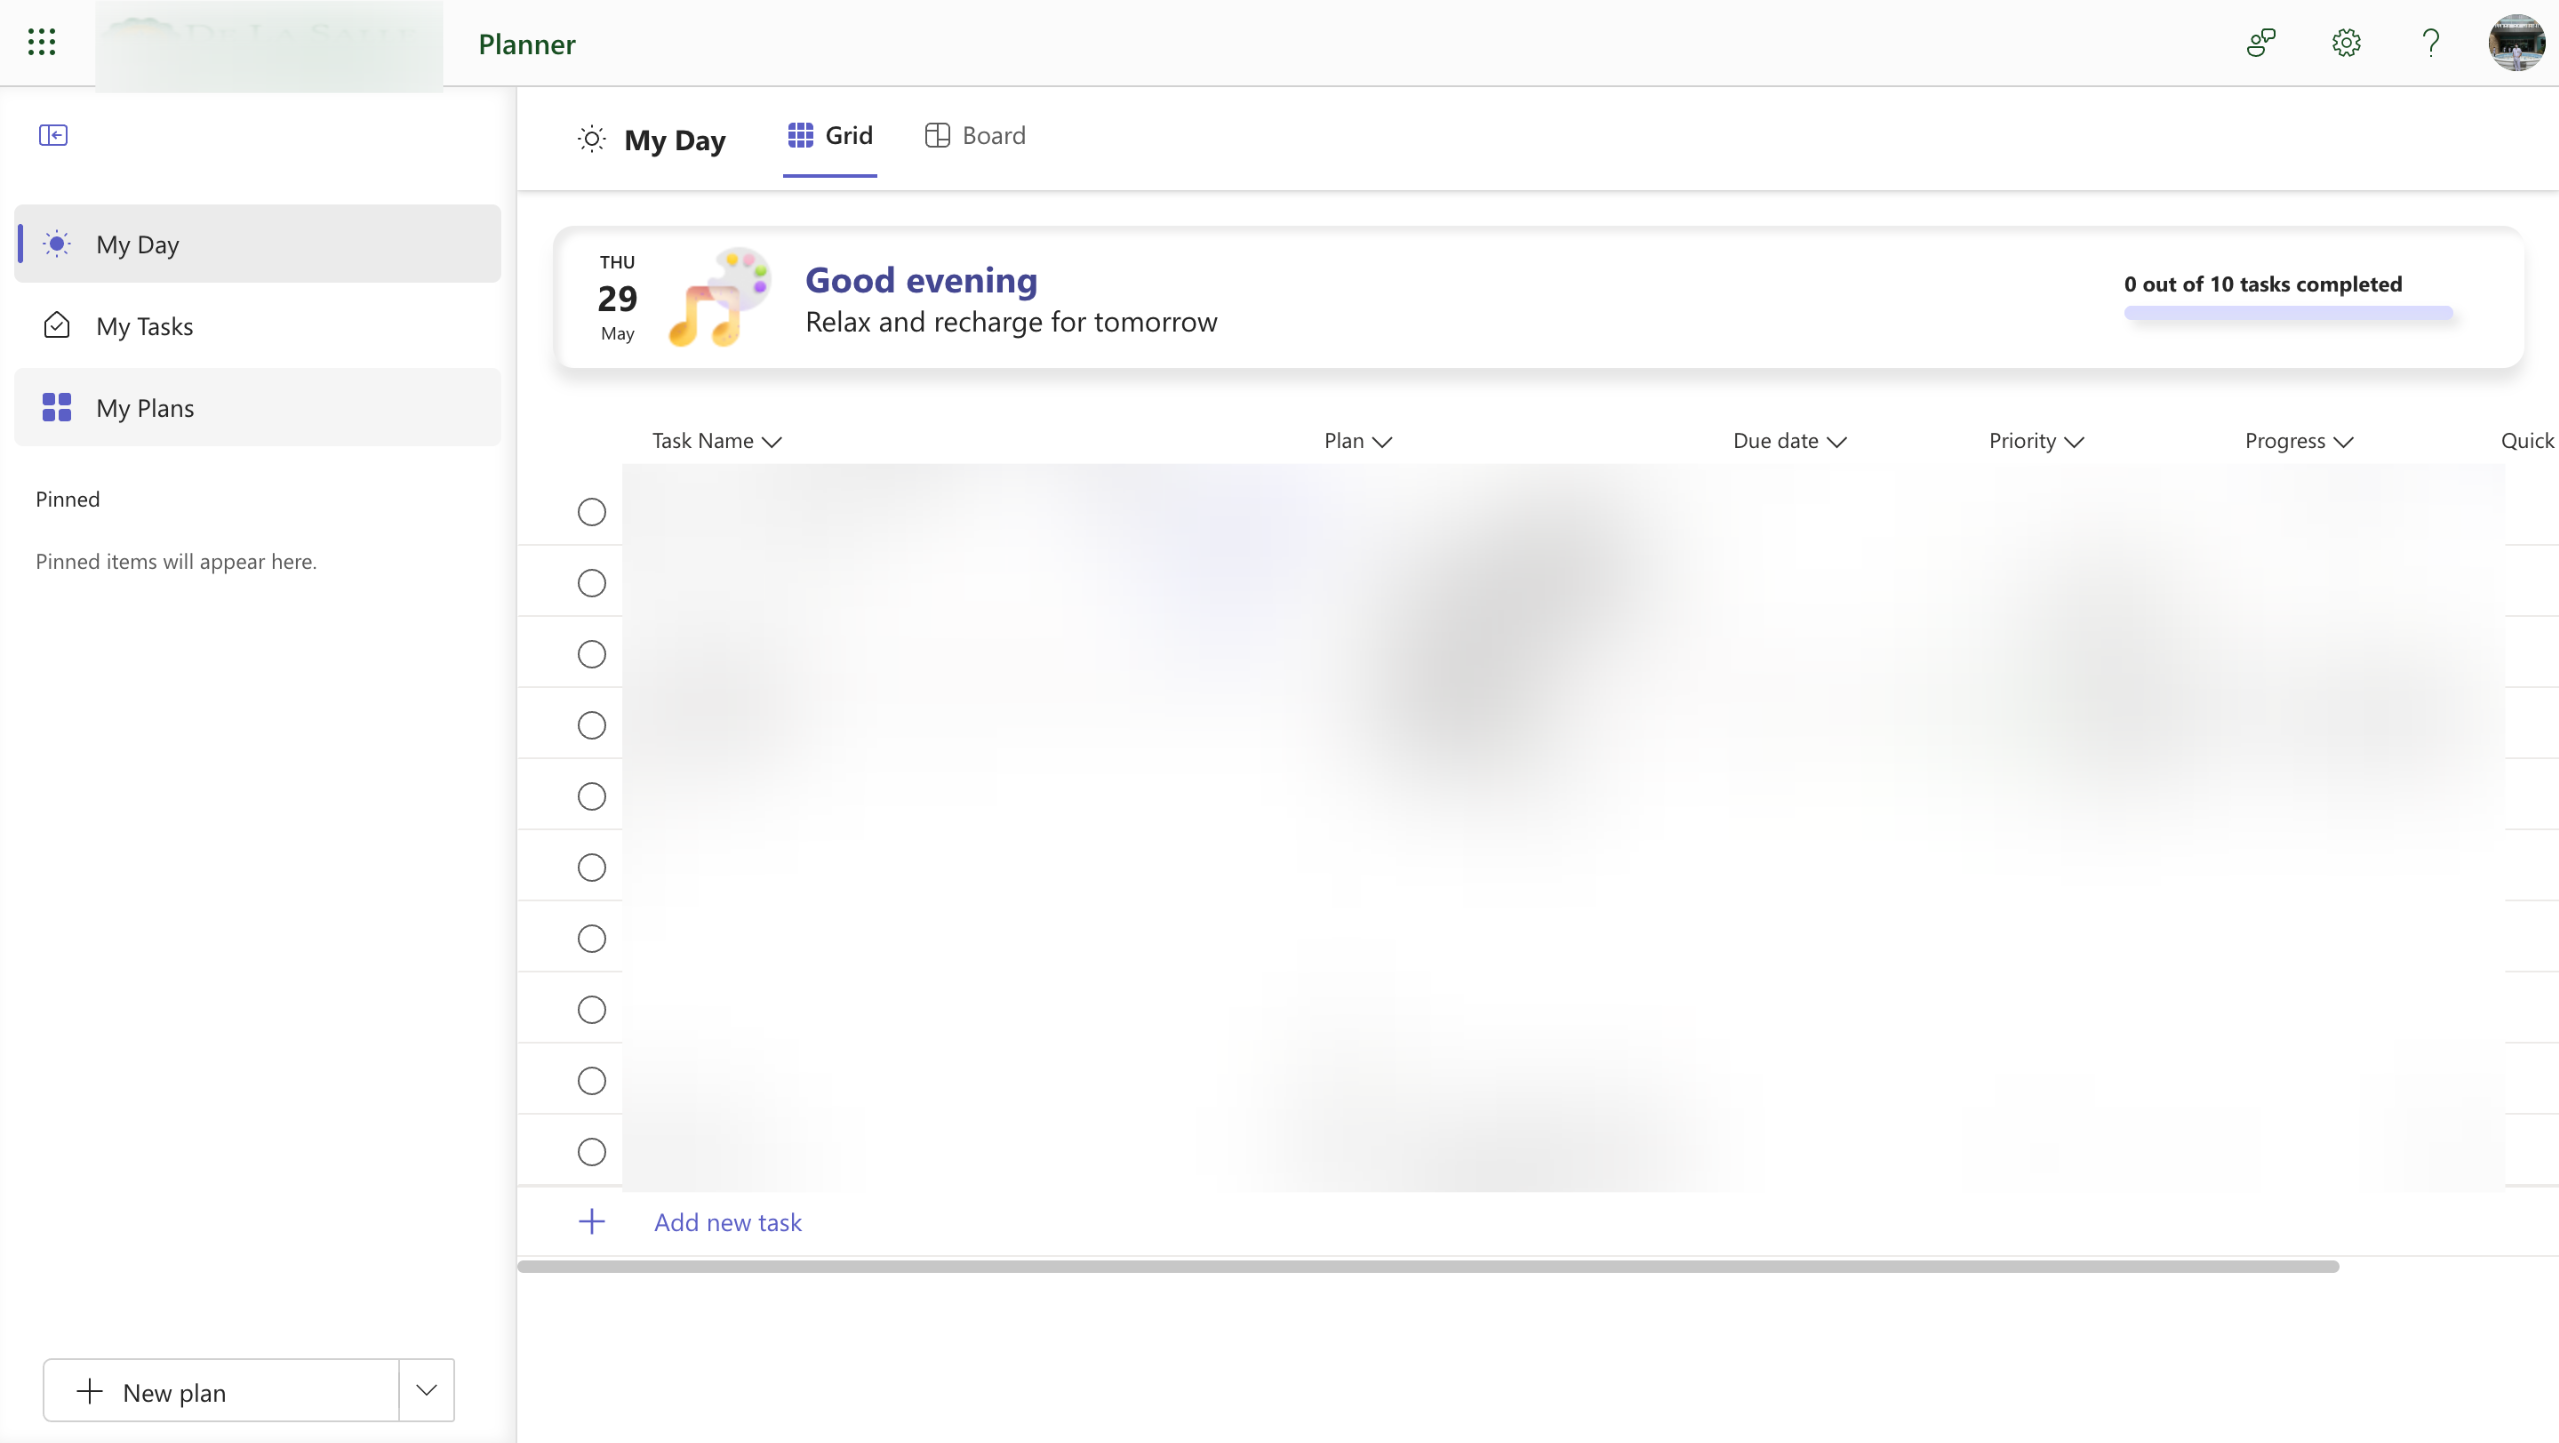Mark the third task row complete
The image size is (2559, 1443).
coord(592,654)
